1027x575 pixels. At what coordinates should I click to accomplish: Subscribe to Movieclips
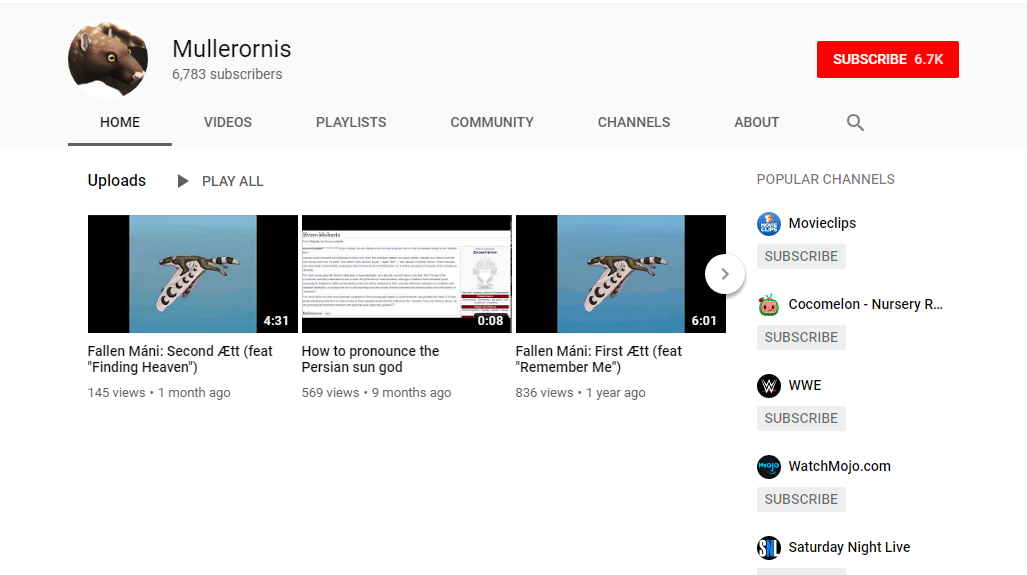point(801,256)
